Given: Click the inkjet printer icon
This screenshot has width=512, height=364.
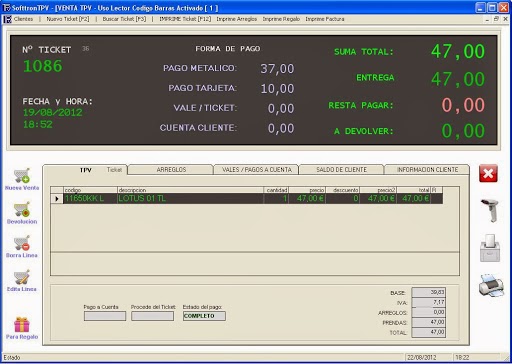Looking at the screenshot, I should click(491, 285).
